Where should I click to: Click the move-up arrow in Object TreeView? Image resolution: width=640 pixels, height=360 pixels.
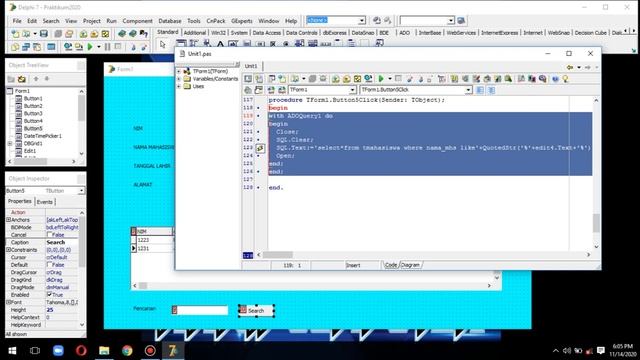tap(36, 79)
